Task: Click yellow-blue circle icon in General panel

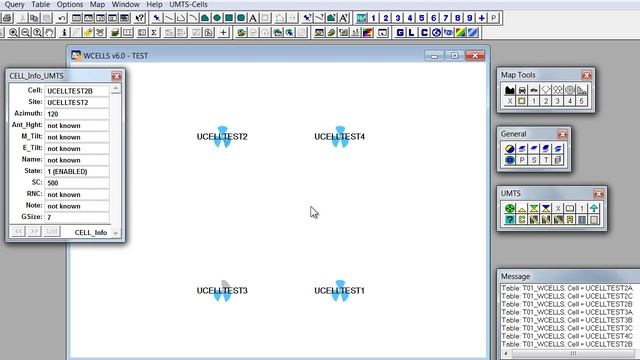Action: click(510, 149)
